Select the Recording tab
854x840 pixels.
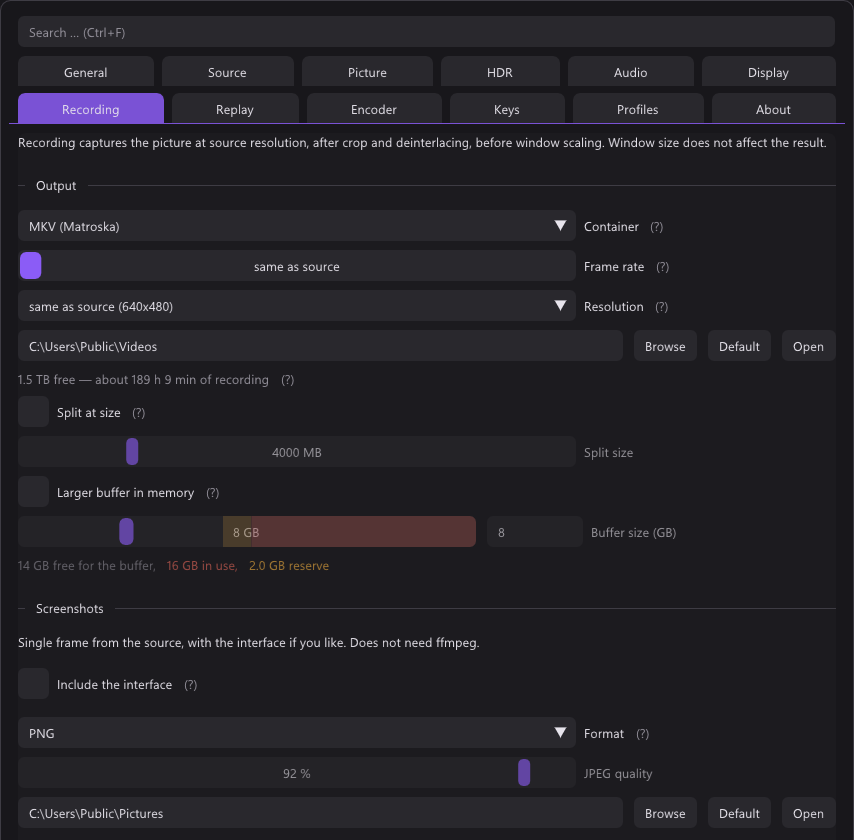pyautogui.click(x=90, y=108)
